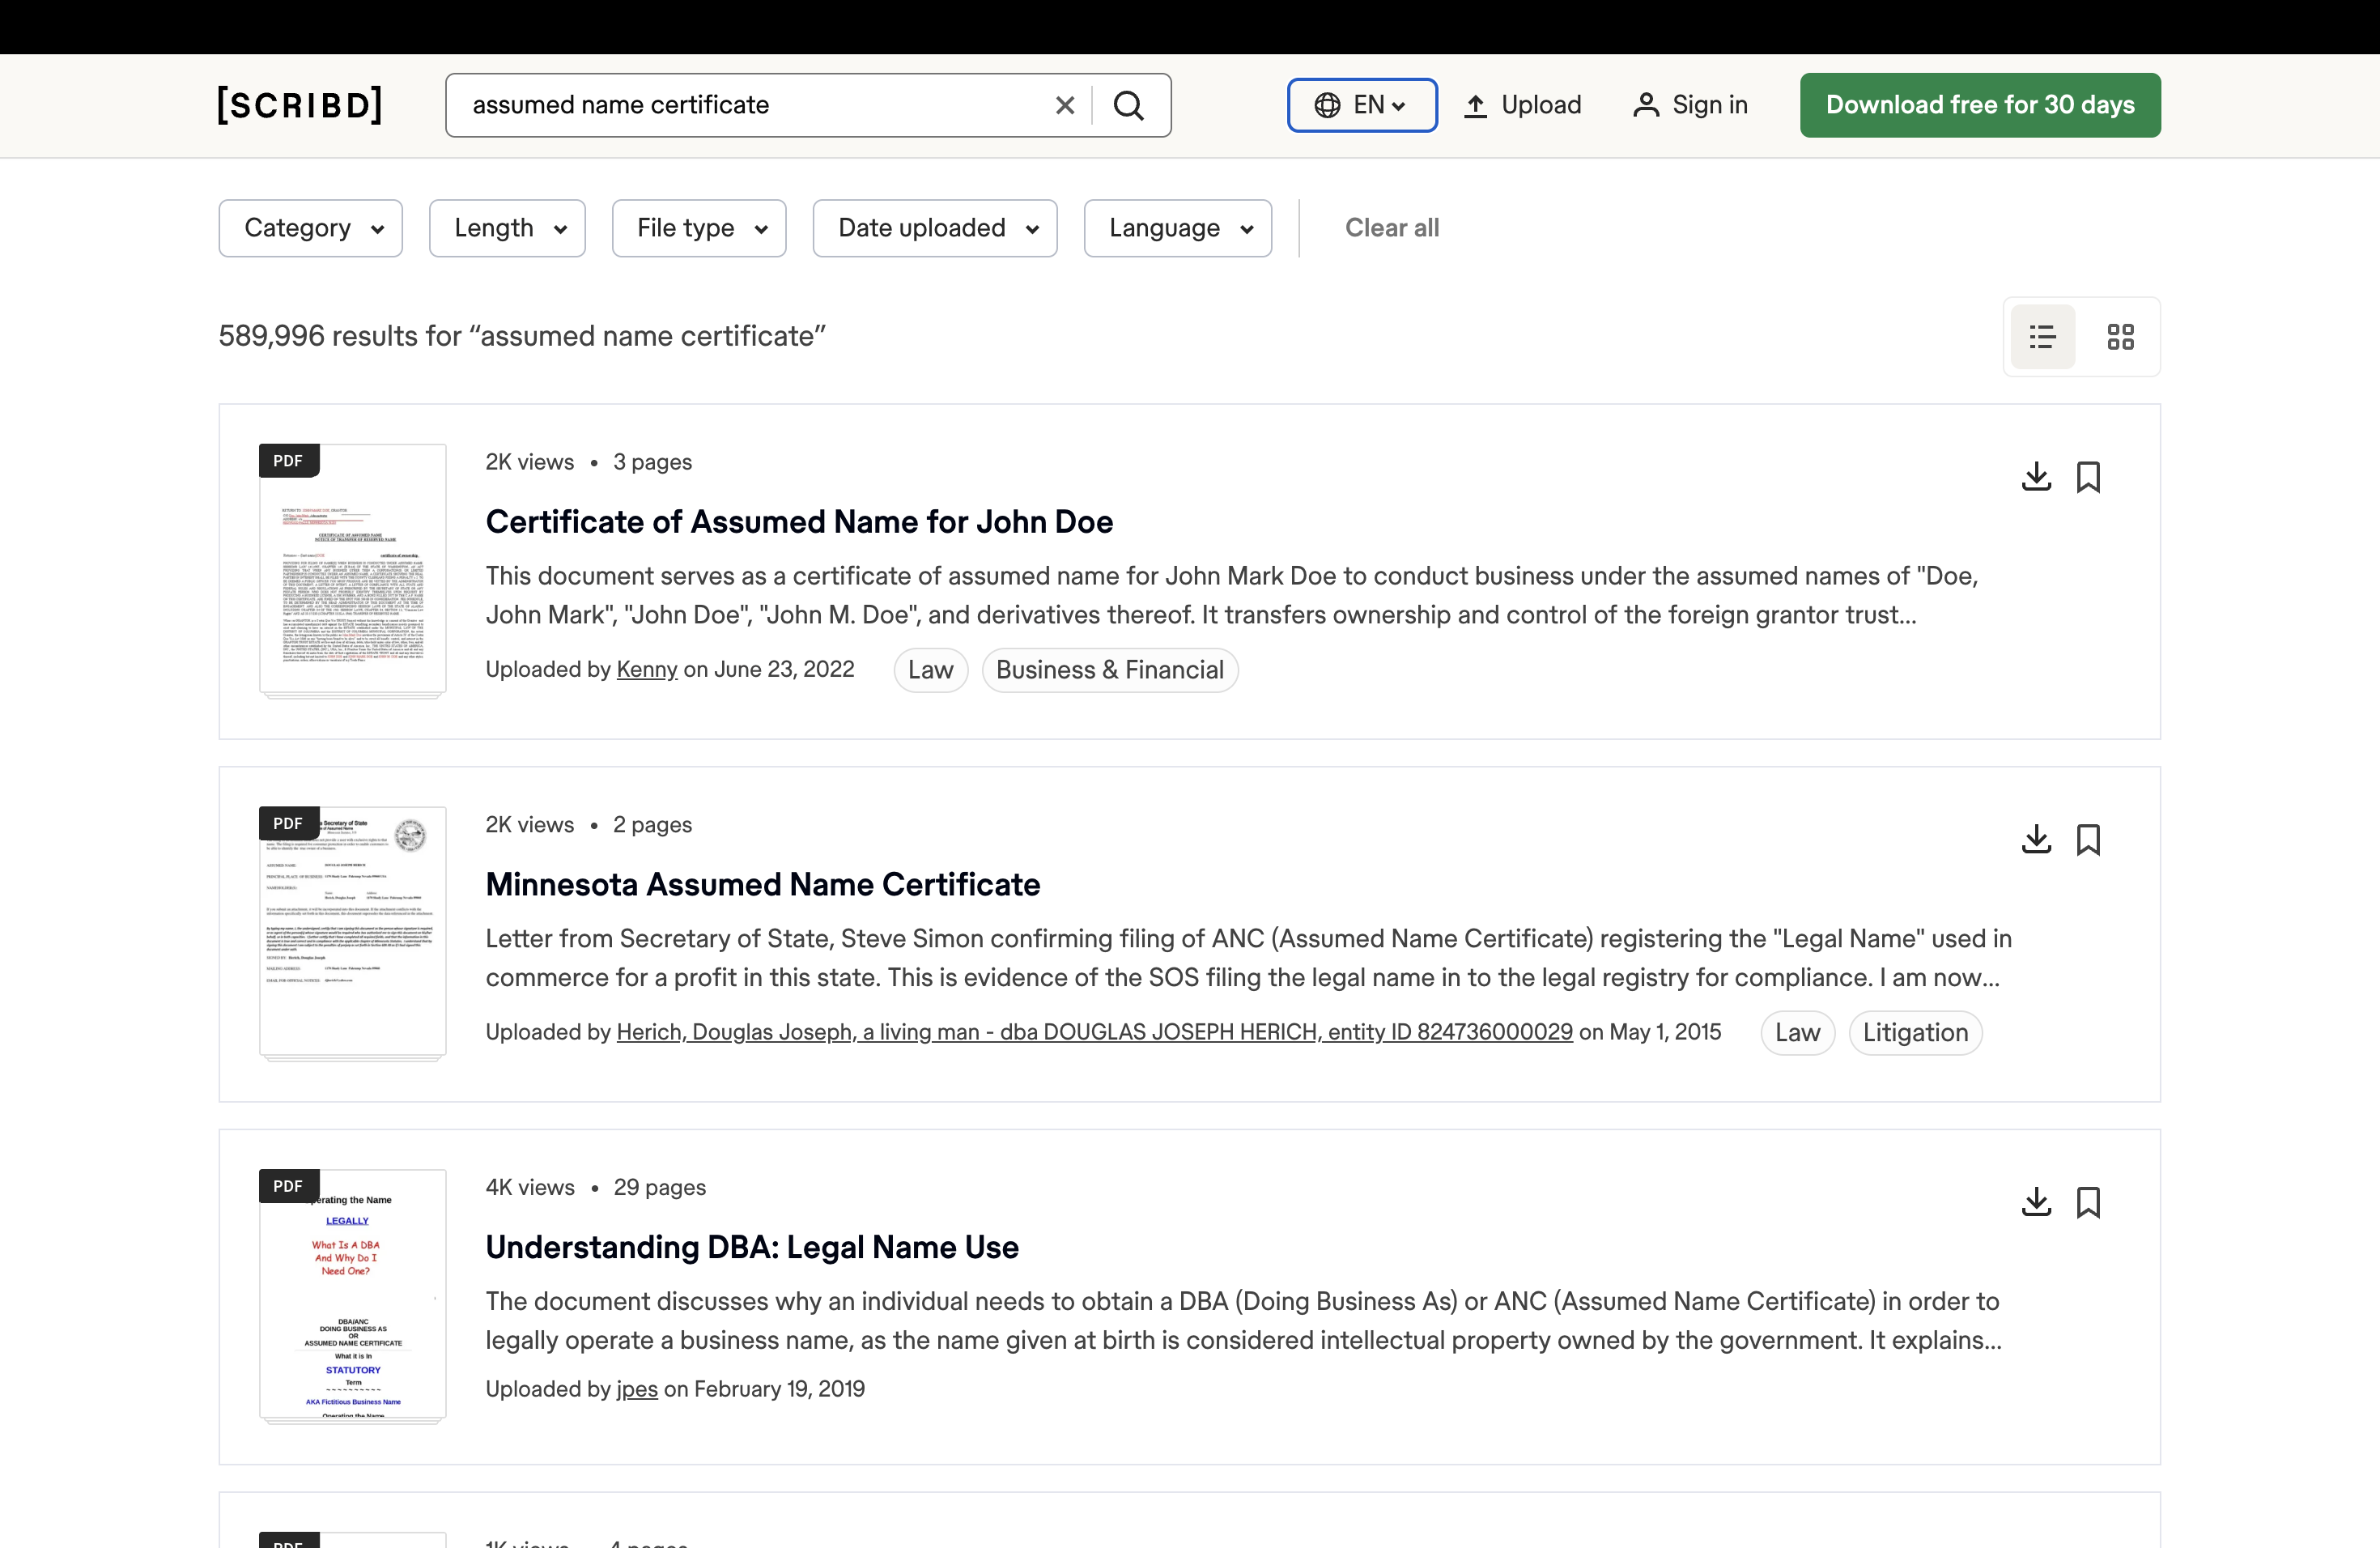Expand the Length filter

coord(507,228)
